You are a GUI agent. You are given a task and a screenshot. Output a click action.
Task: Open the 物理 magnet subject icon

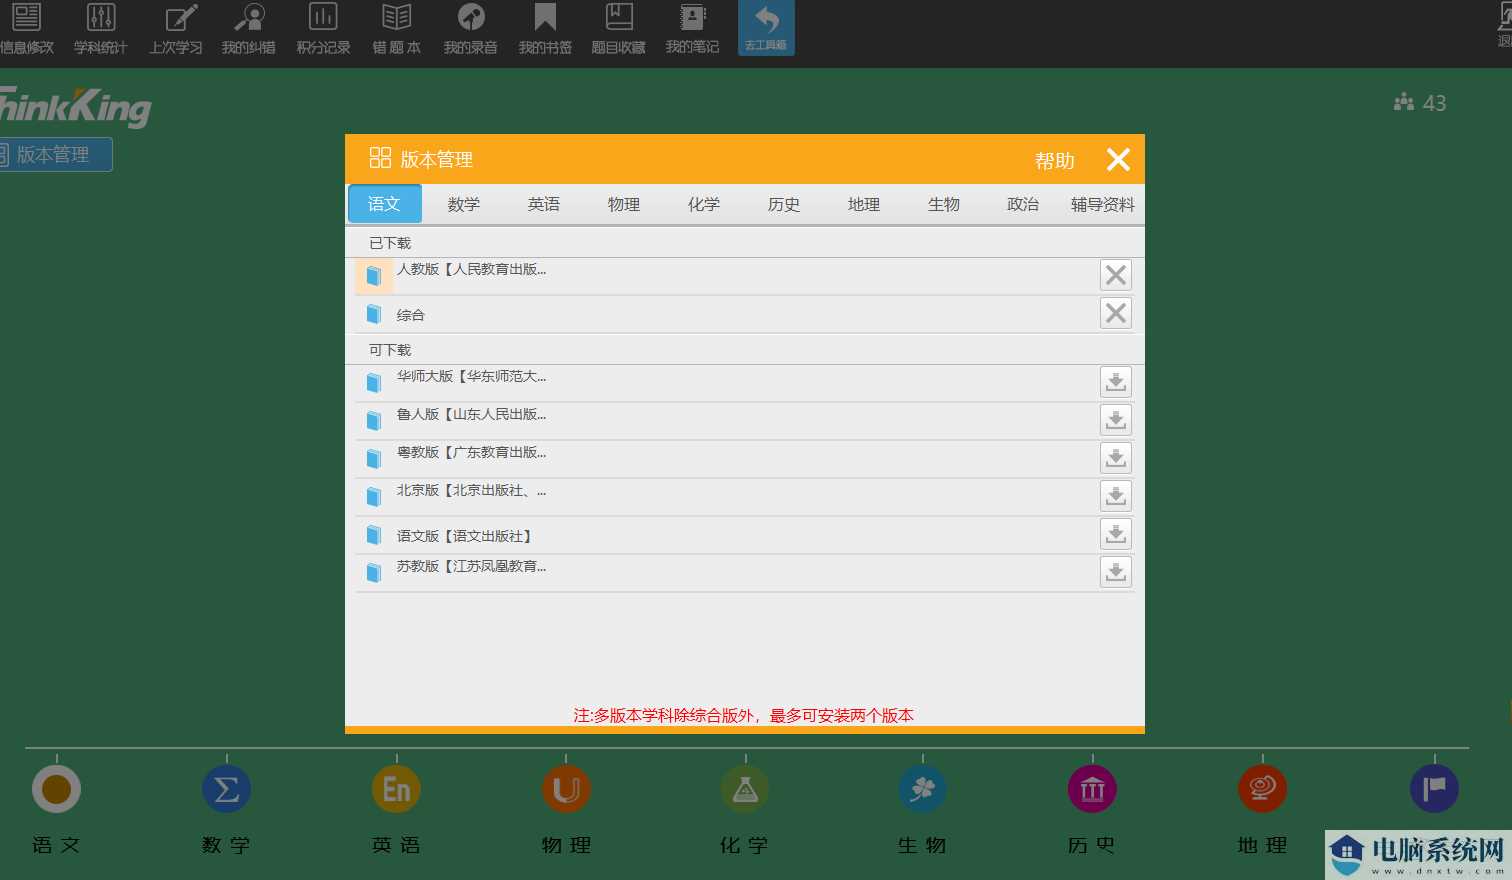[566, 789]
